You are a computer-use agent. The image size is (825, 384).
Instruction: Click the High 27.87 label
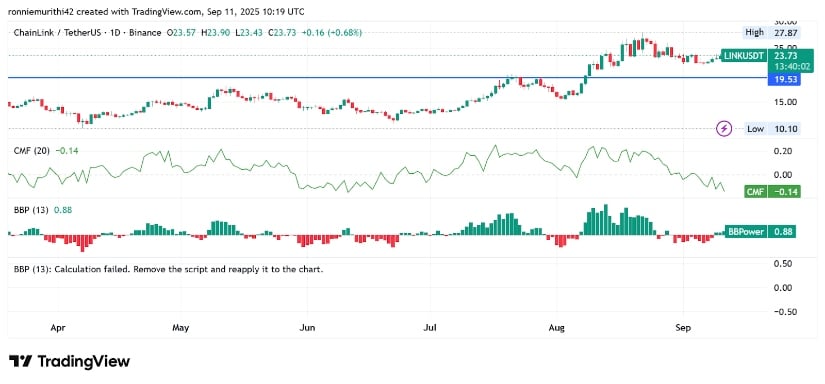click(x=772, y=32)
